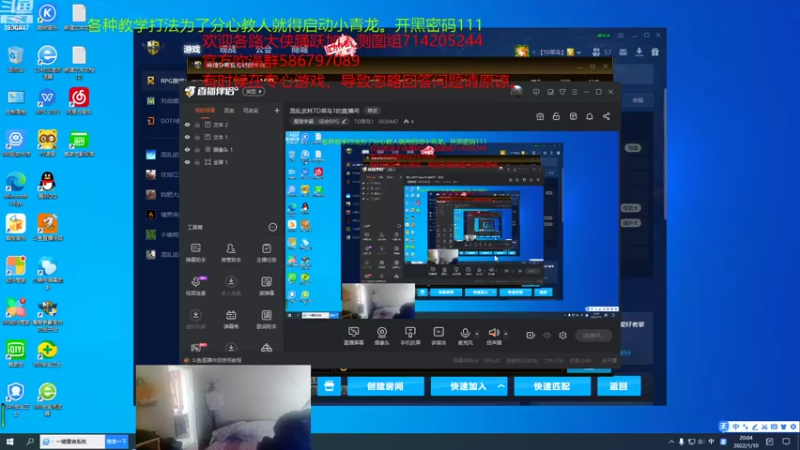800x450 pixels.
Task: Open the streaming settings gear icon
Action: point(563,335)
